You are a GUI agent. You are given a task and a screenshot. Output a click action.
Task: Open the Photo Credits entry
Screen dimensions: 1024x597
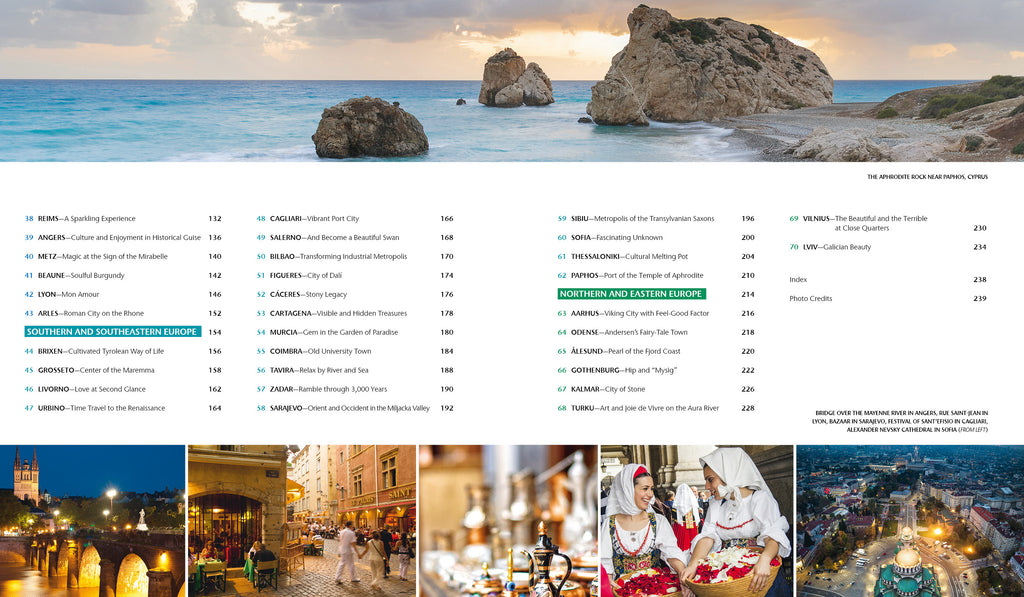tap(810, 299)
